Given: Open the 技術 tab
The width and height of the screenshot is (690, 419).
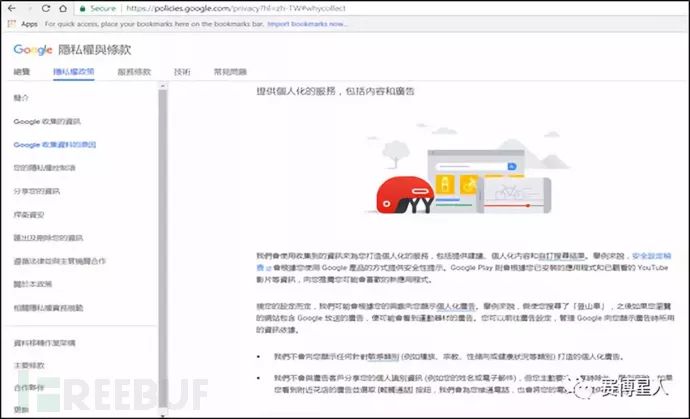Looking at the screenshot, I should click(x=182, y=72).
